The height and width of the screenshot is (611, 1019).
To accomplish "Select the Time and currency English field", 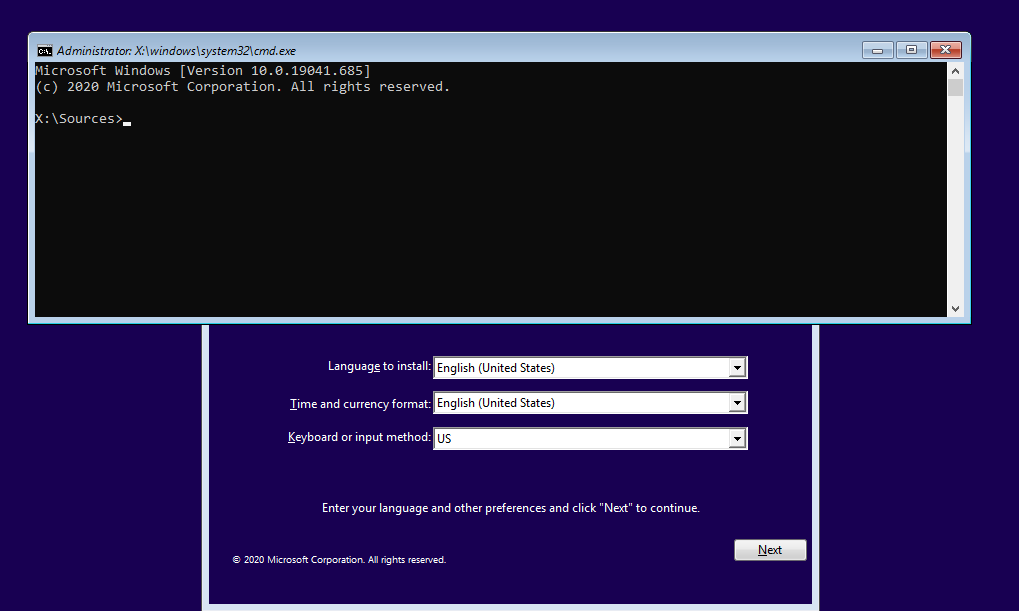I will coord(580,403).
